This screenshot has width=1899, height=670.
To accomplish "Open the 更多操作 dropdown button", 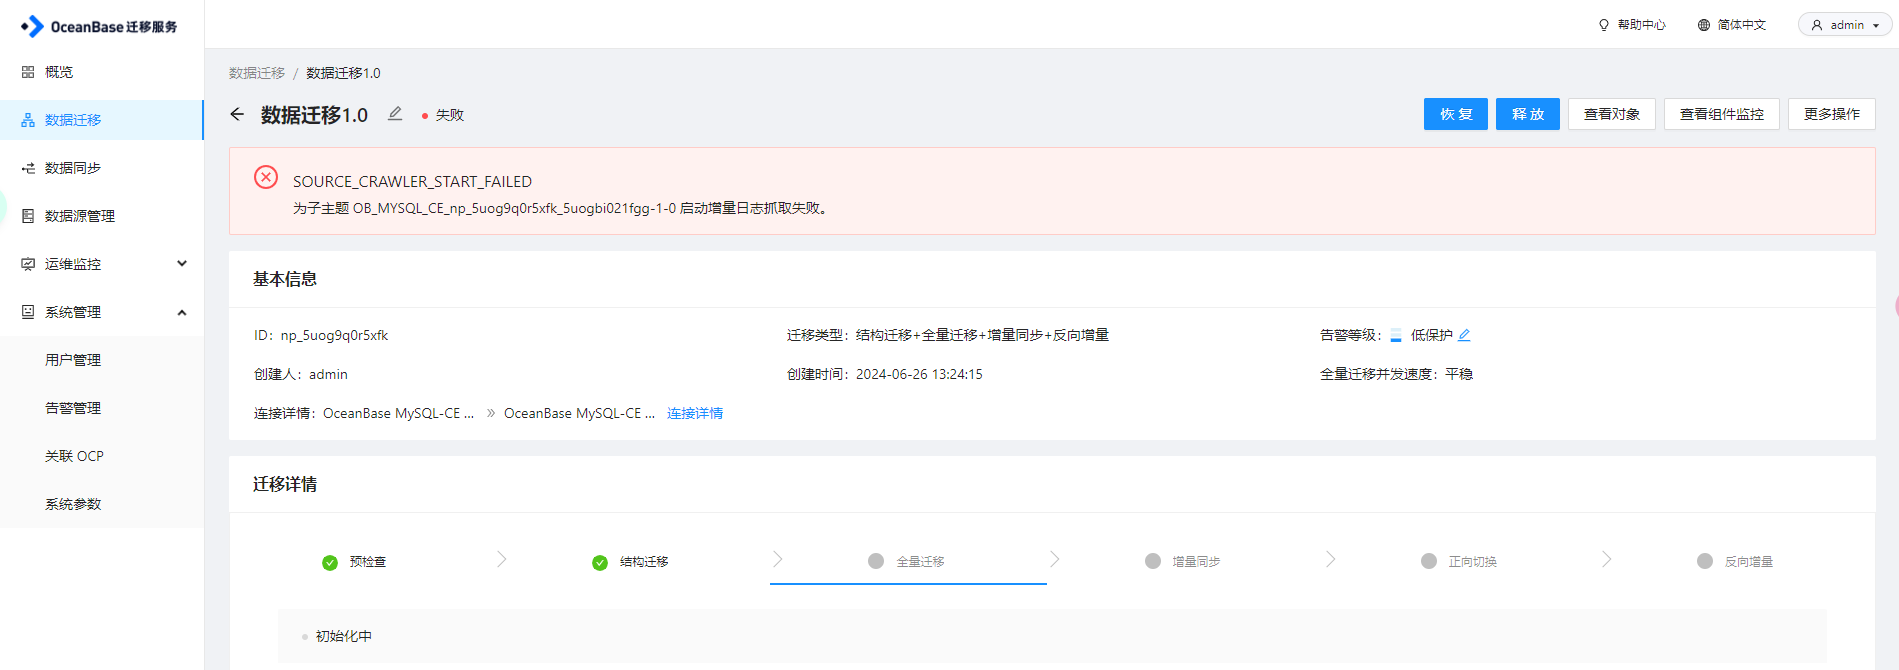I will (1832, 114).
